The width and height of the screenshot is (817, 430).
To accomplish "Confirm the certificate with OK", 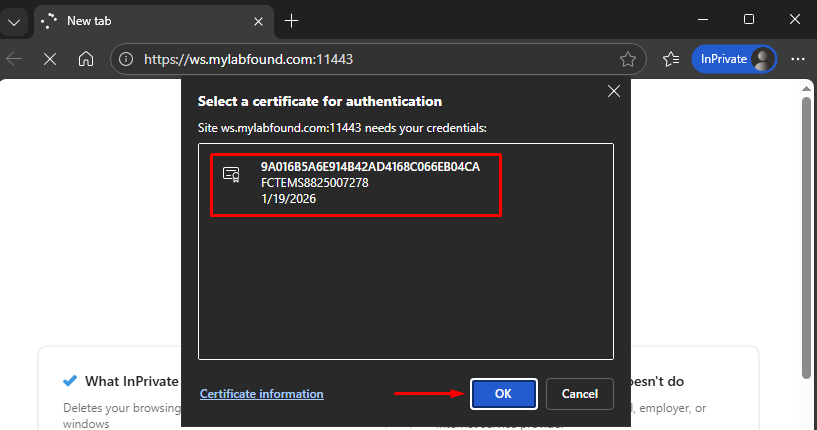I will pyautogui.click(x=503, y=394).
